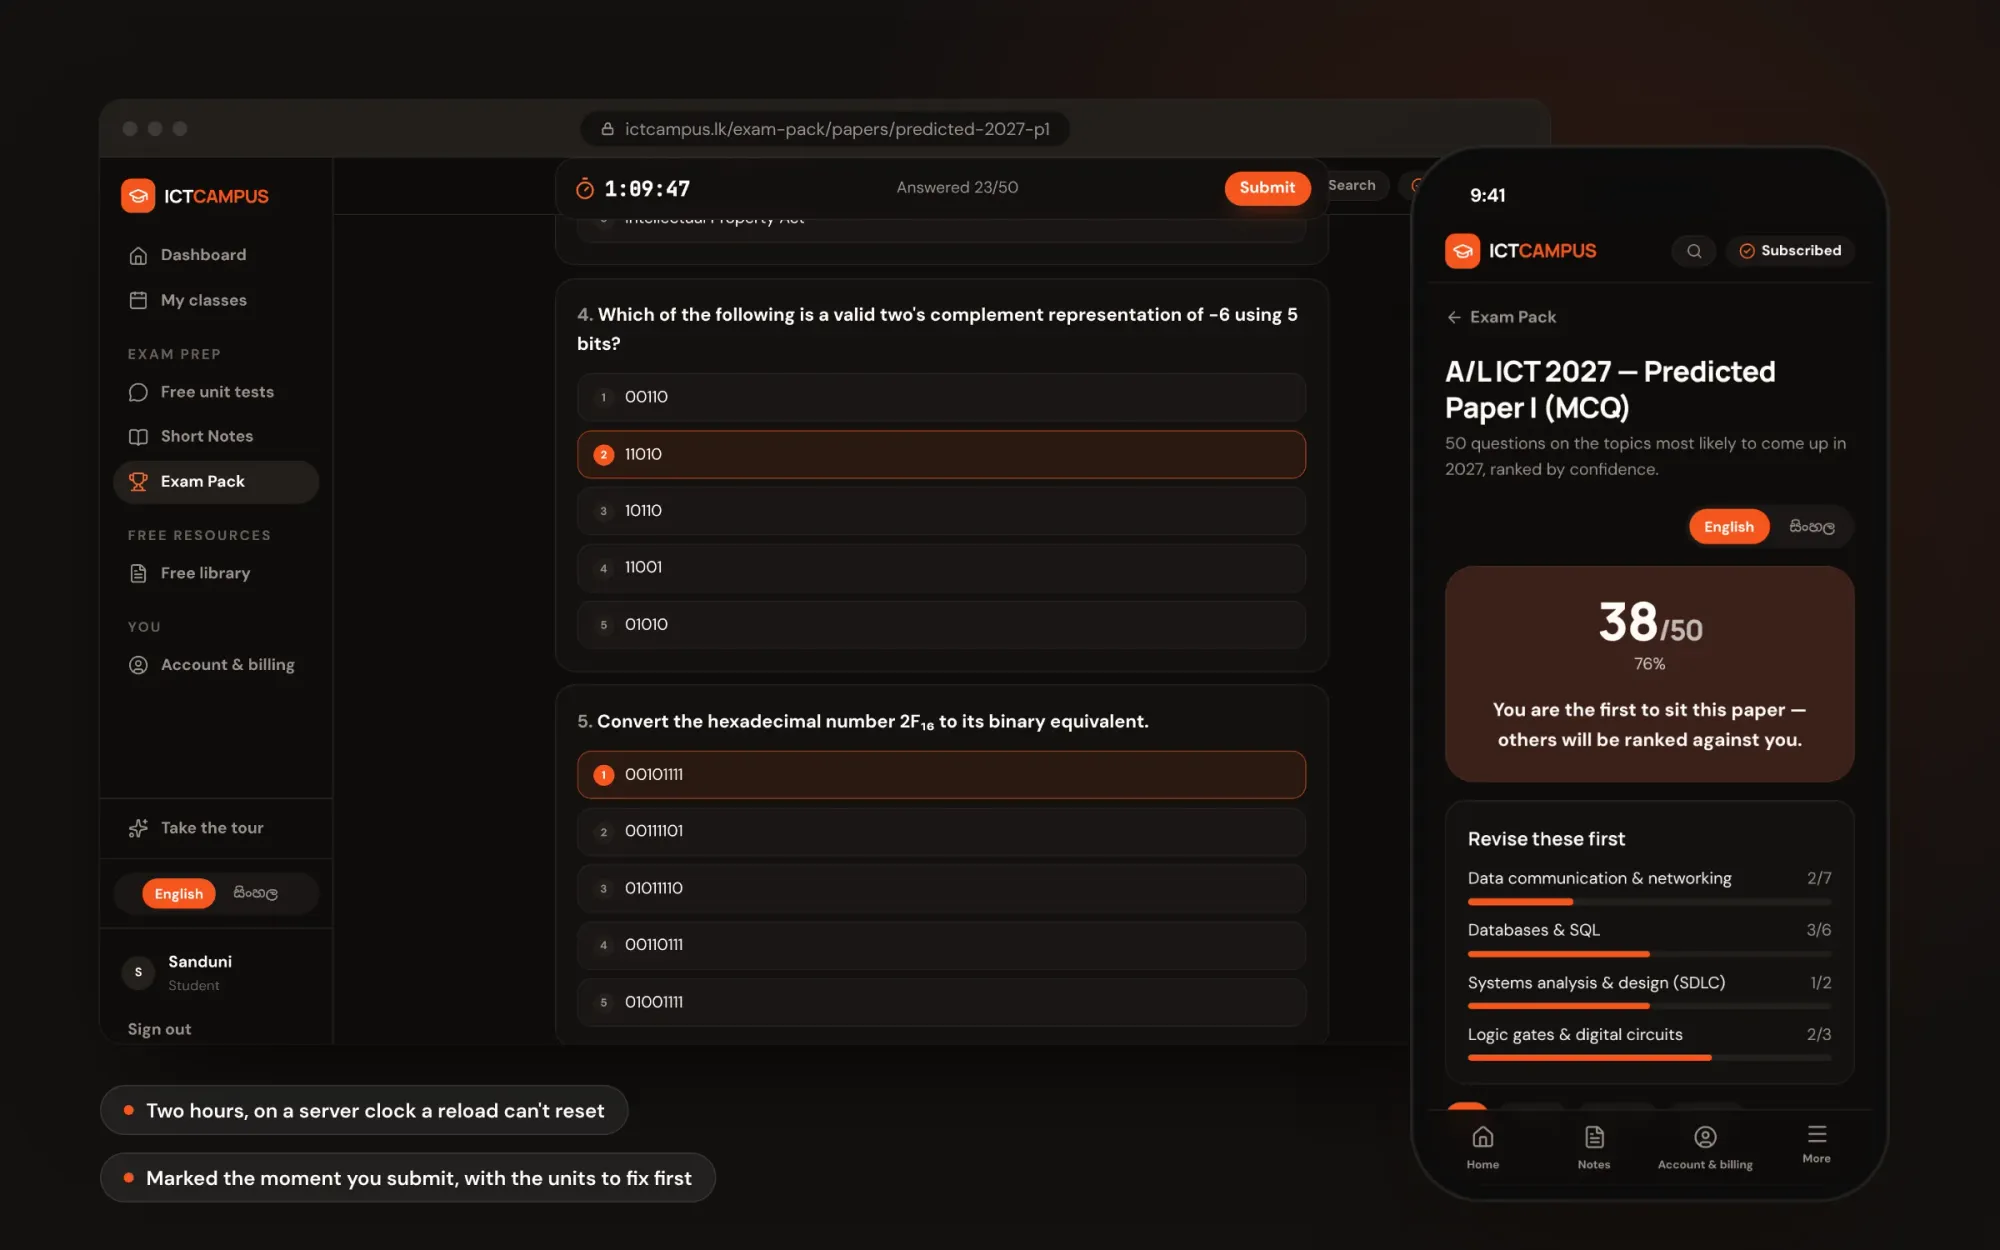Choose option 00110111 in question 5
This screenshot has width=2000, height=1250.
941,945
